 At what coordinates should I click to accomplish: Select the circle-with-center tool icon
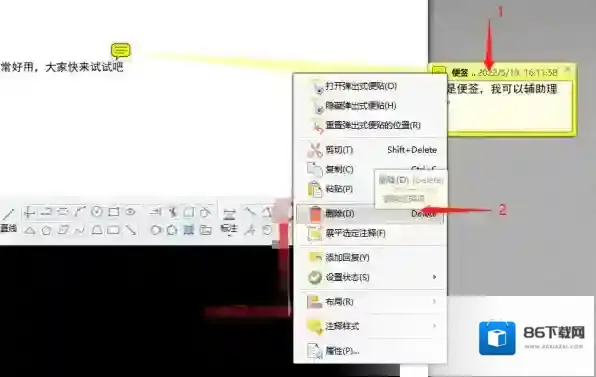(x=97, y=212)
